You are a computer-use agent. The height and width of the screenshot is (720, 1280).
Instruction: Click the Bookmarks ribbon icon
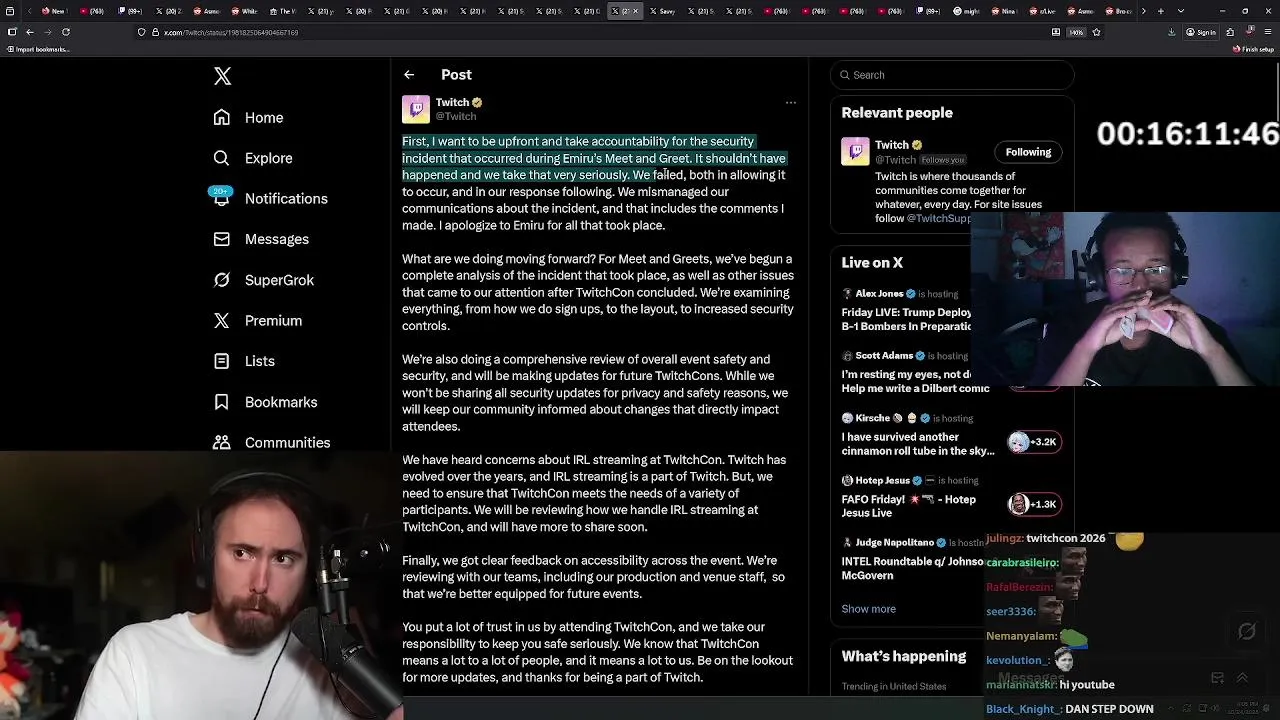tap(222, 402)
